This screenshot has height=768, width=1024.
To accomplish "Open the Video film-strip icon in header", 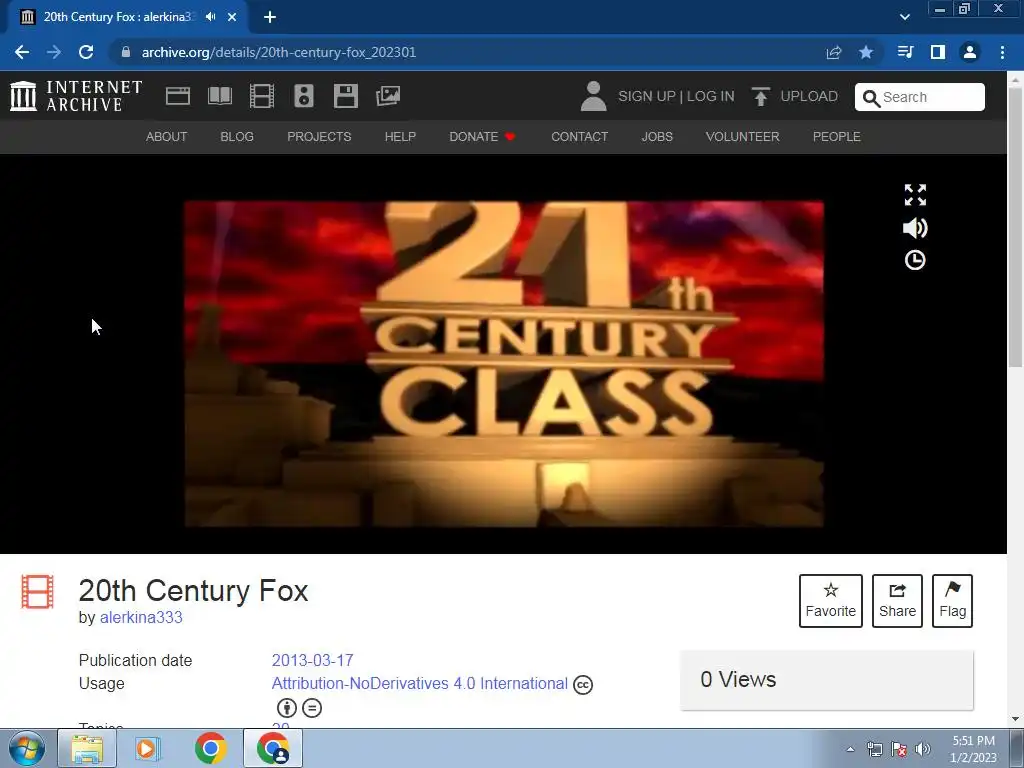I will (261, 96).
